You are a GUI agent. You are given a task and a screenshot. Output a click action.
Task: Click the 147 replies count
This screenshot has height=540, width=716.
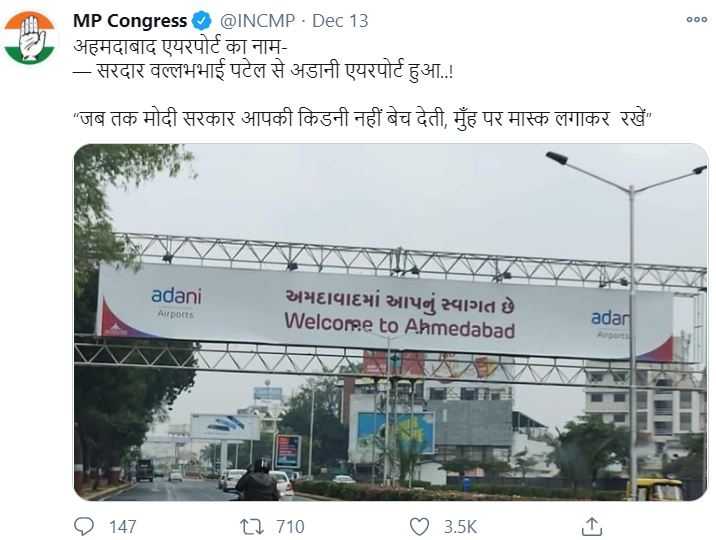pyautogui.click(x=123, y=527)
